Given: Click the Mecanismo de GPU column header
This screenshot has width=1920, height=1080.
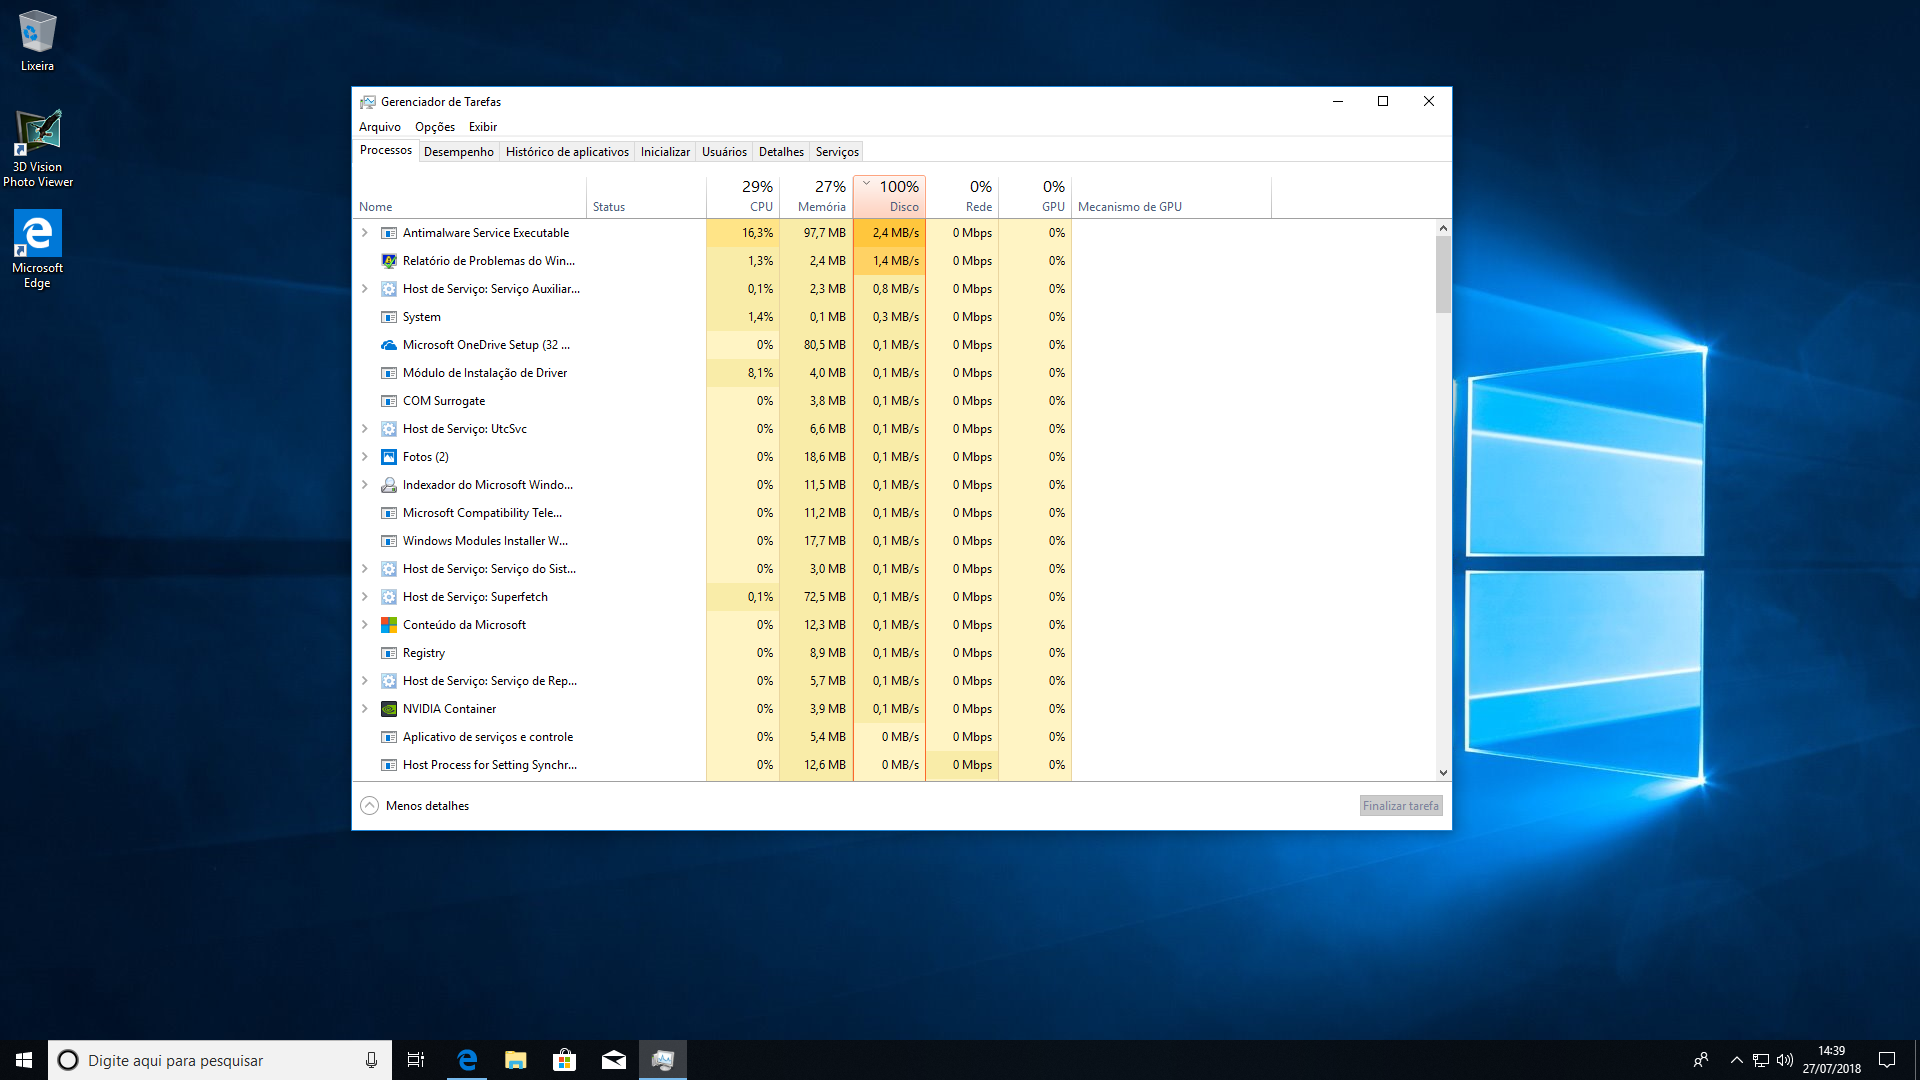Looking at the screenshot, I should click(x=1171, y=196).
